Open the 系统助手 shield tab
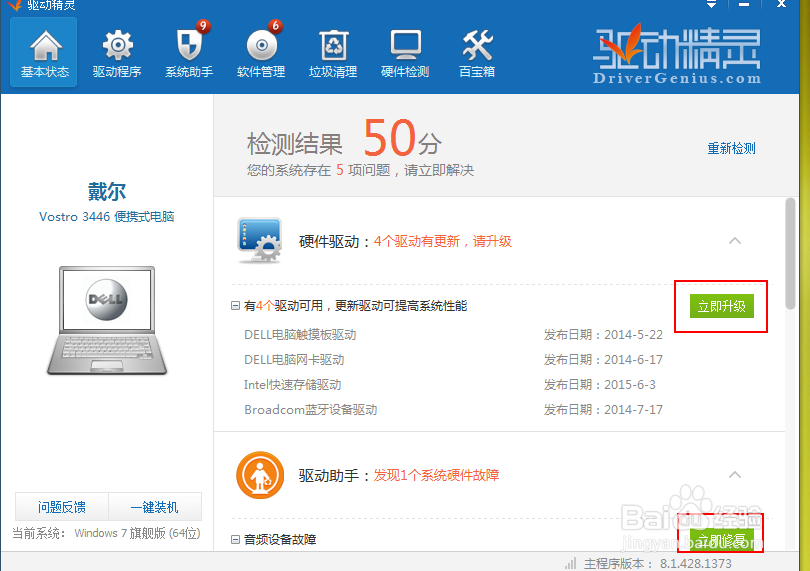The width and height of the screenshot is (810, 571). pos(189,52)
